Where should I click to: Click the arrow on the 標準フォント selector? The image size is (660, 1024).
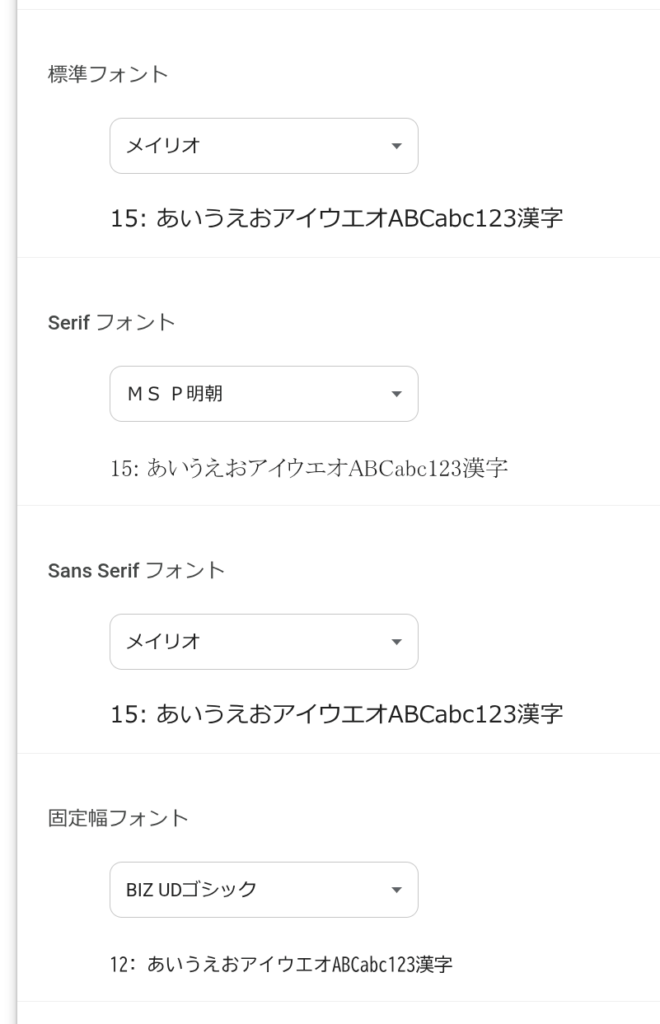pos(396,146)
